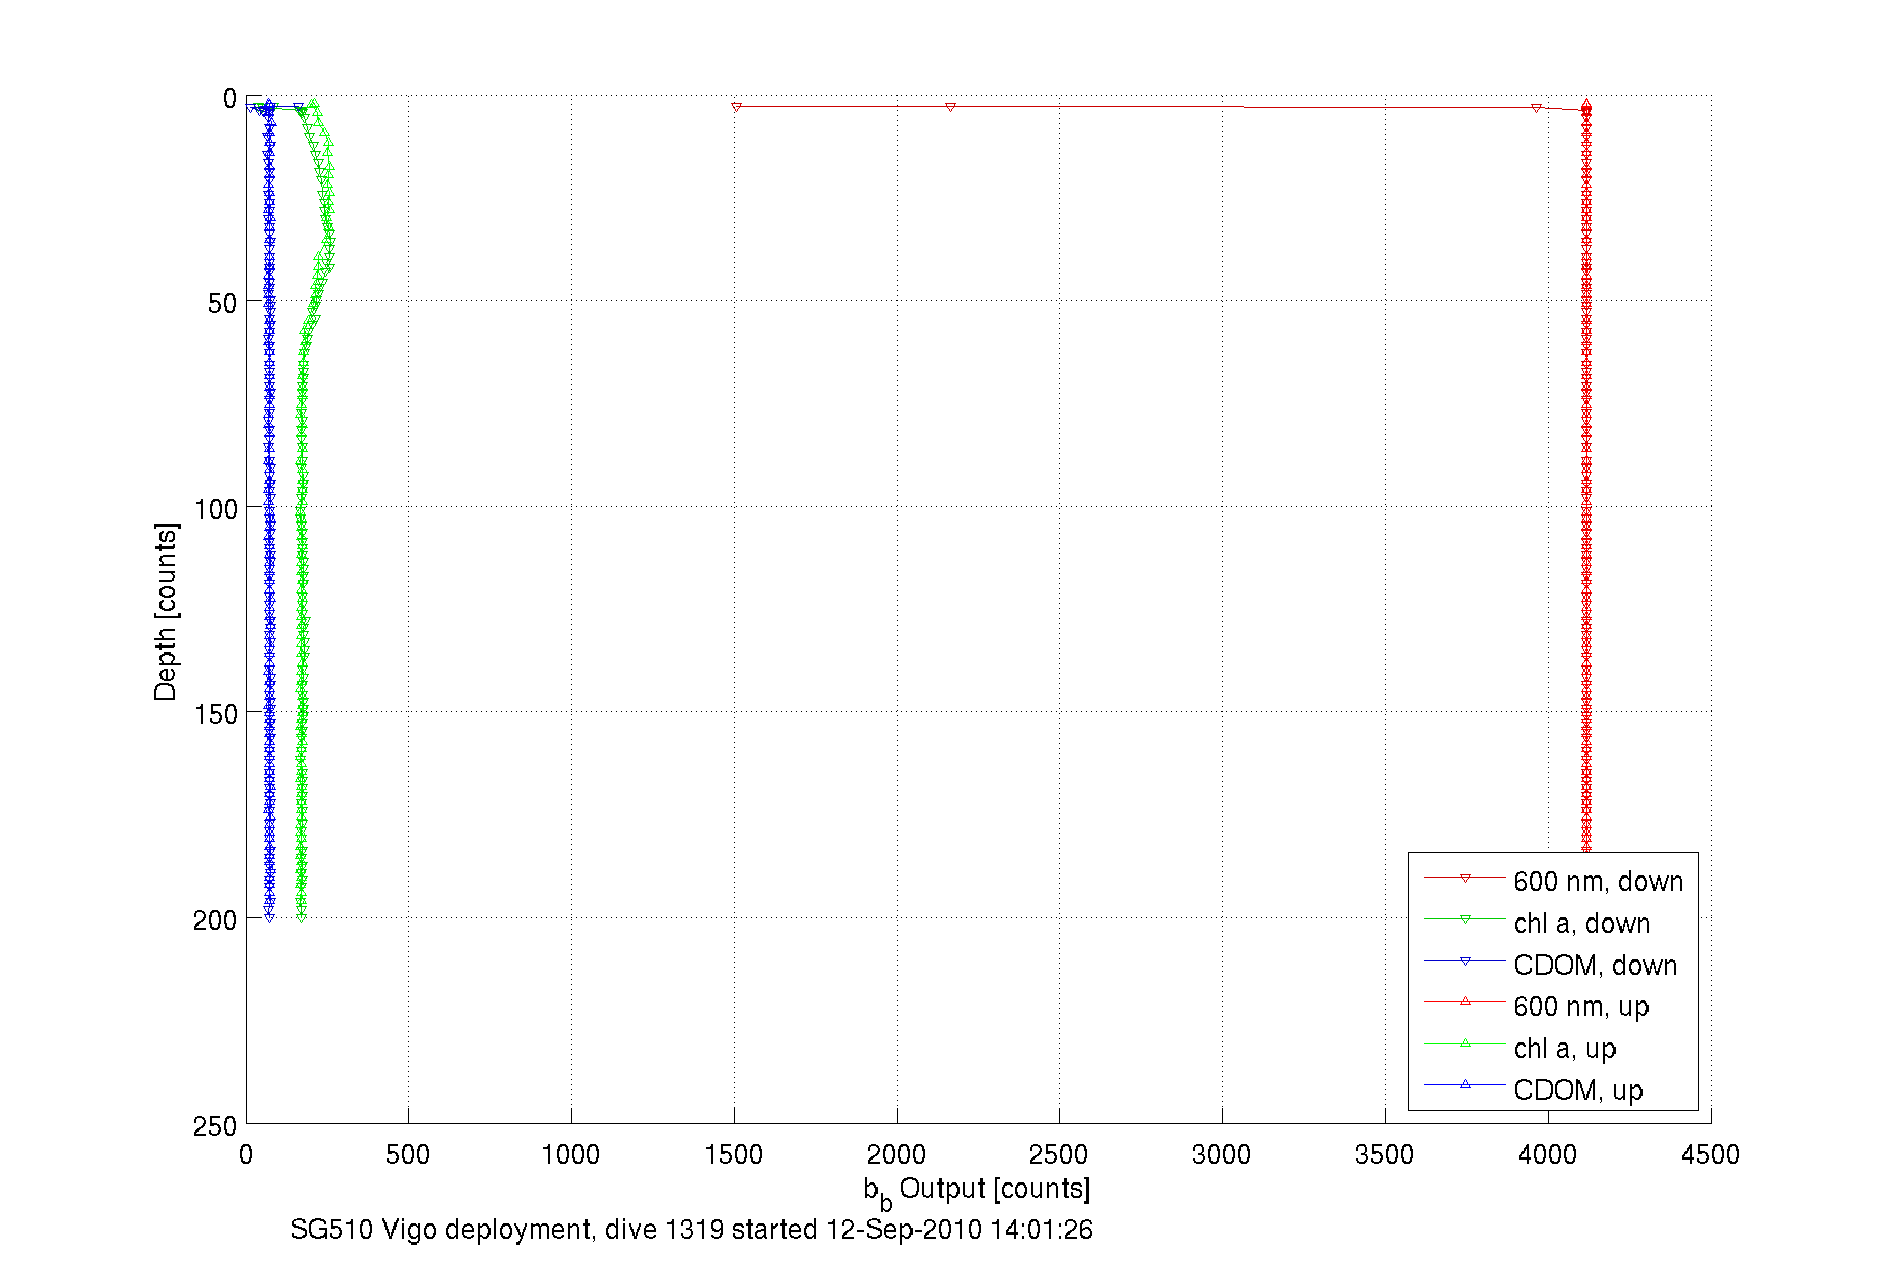The image size is (1891, 1262).
Task: Click the x-axis tick label 2500
Action: pyautogui.click(x=1059, y=1155)
